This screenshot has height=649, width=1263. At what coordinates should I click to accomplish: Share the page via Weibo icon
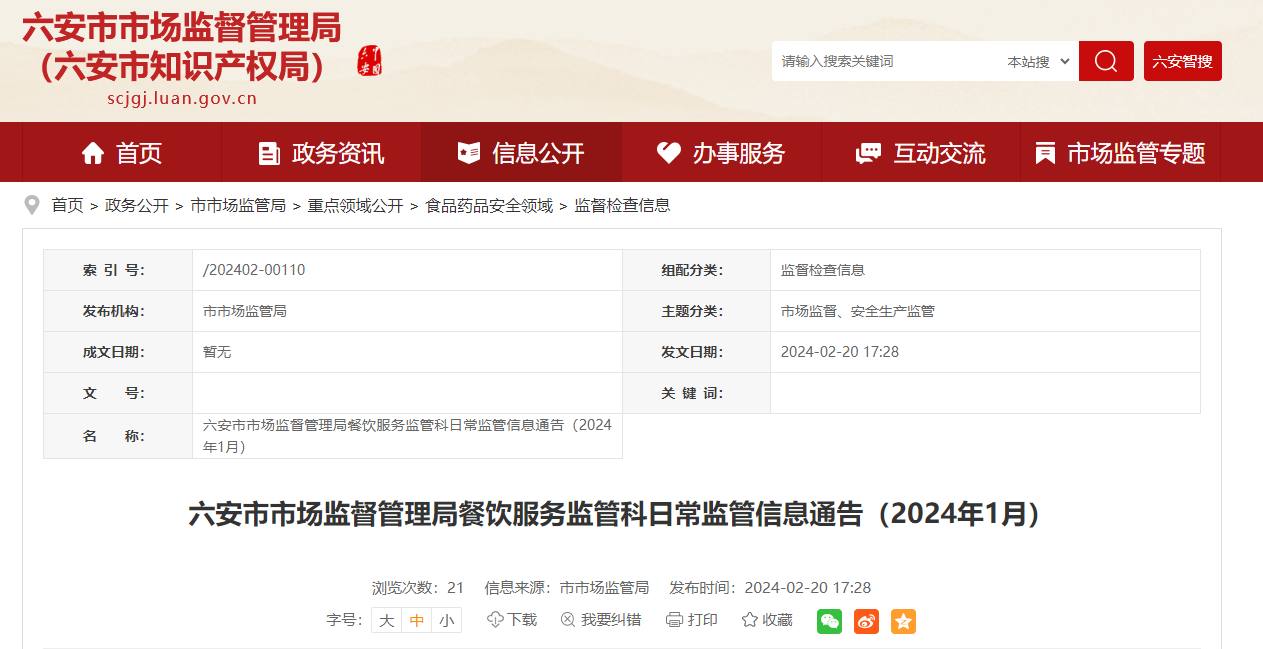coord(866,621)
